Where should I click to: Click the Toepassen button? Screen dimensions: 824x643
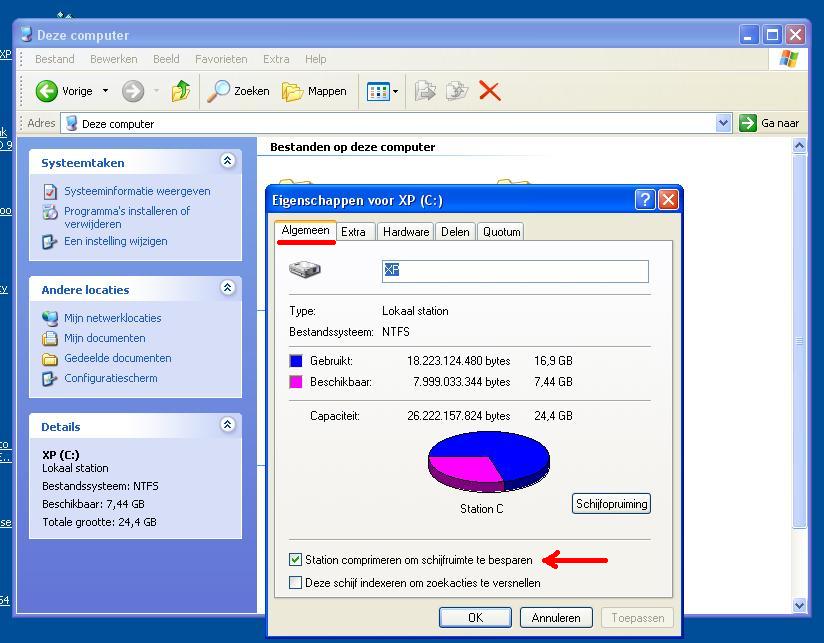click(637, 618)
